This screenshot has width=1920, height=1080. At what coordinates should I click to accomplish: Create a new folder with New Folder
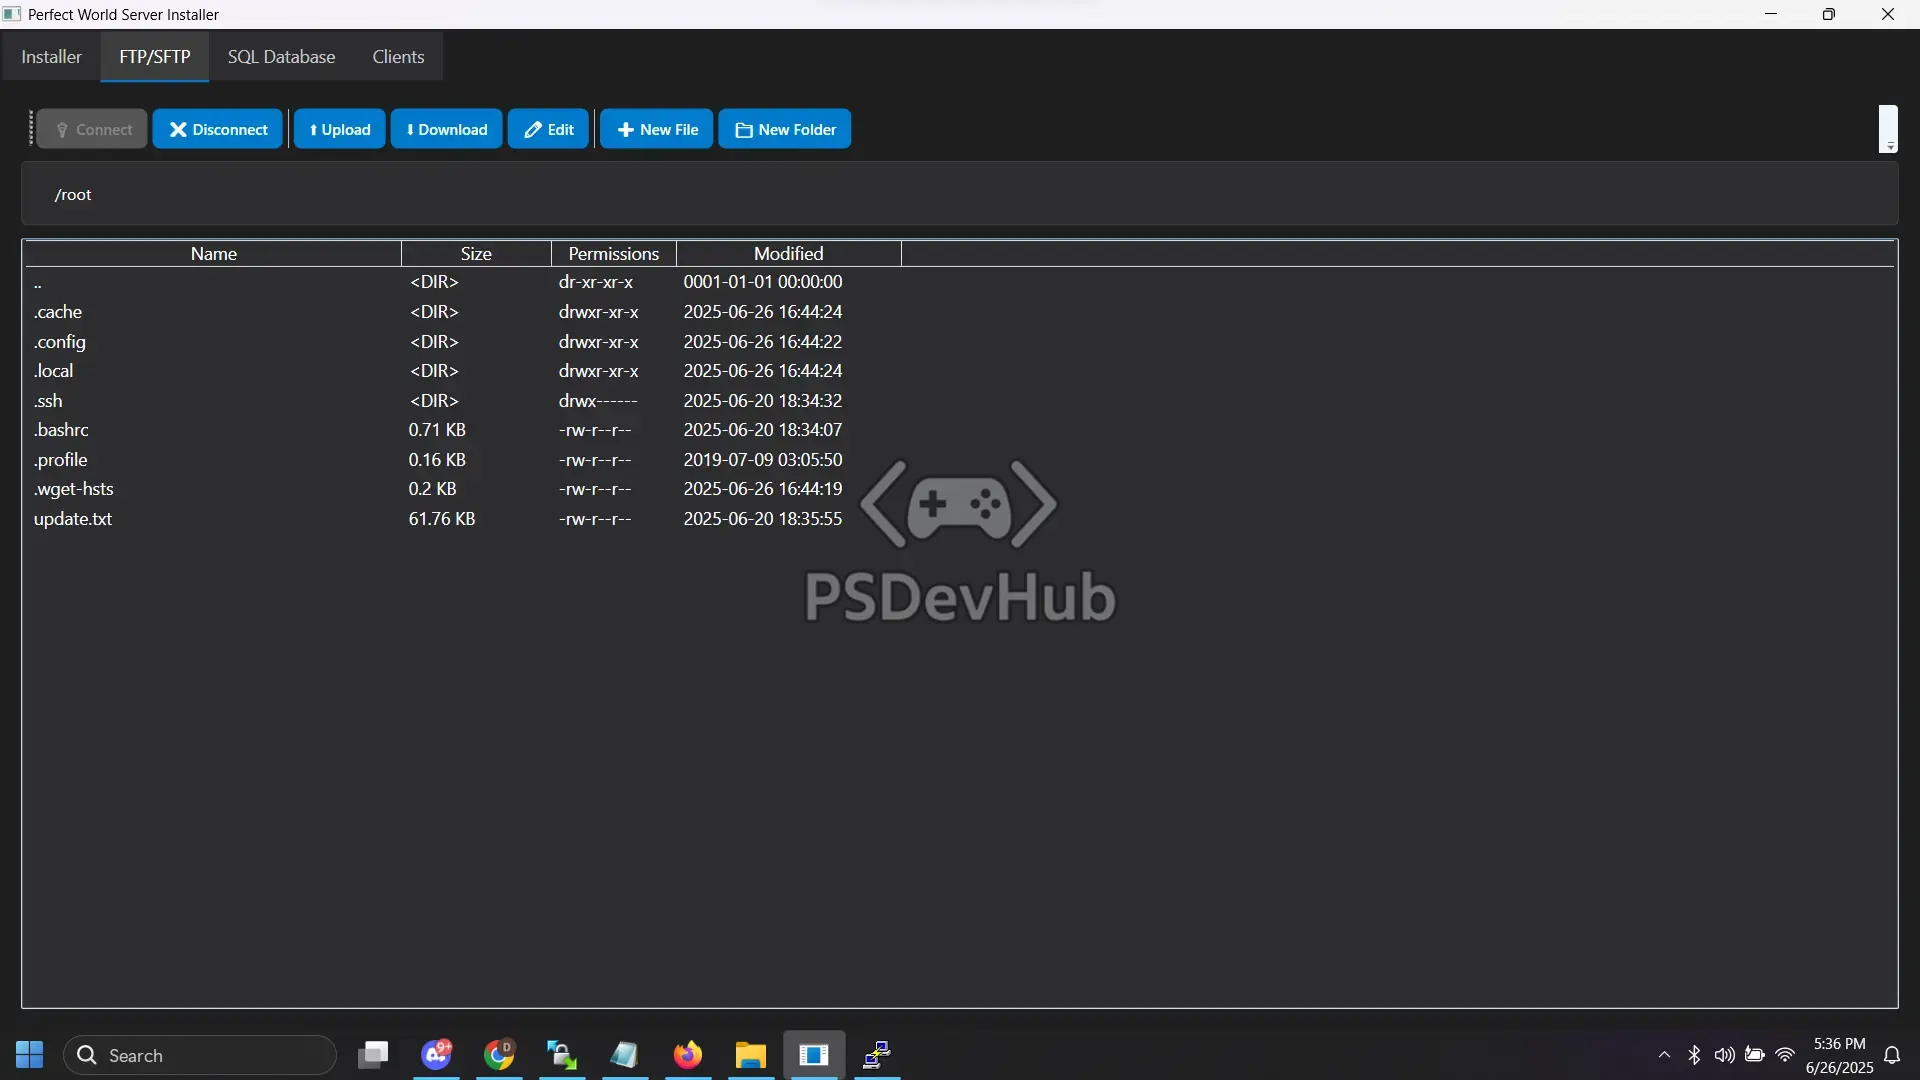785,129
